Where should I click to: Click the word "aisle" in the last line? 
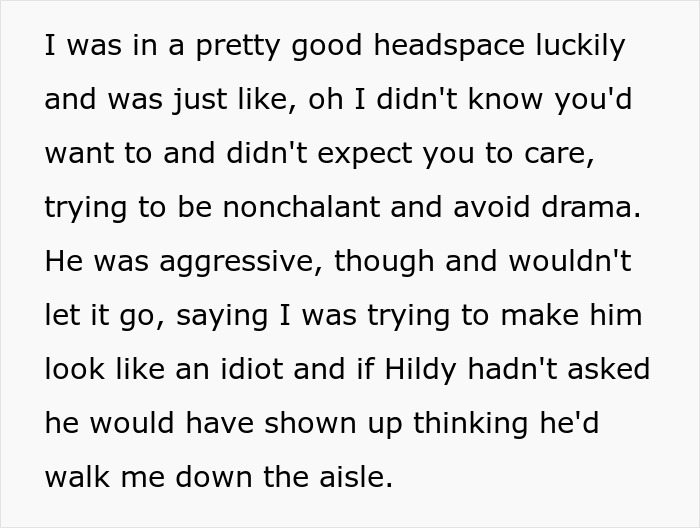click(356, 477)
